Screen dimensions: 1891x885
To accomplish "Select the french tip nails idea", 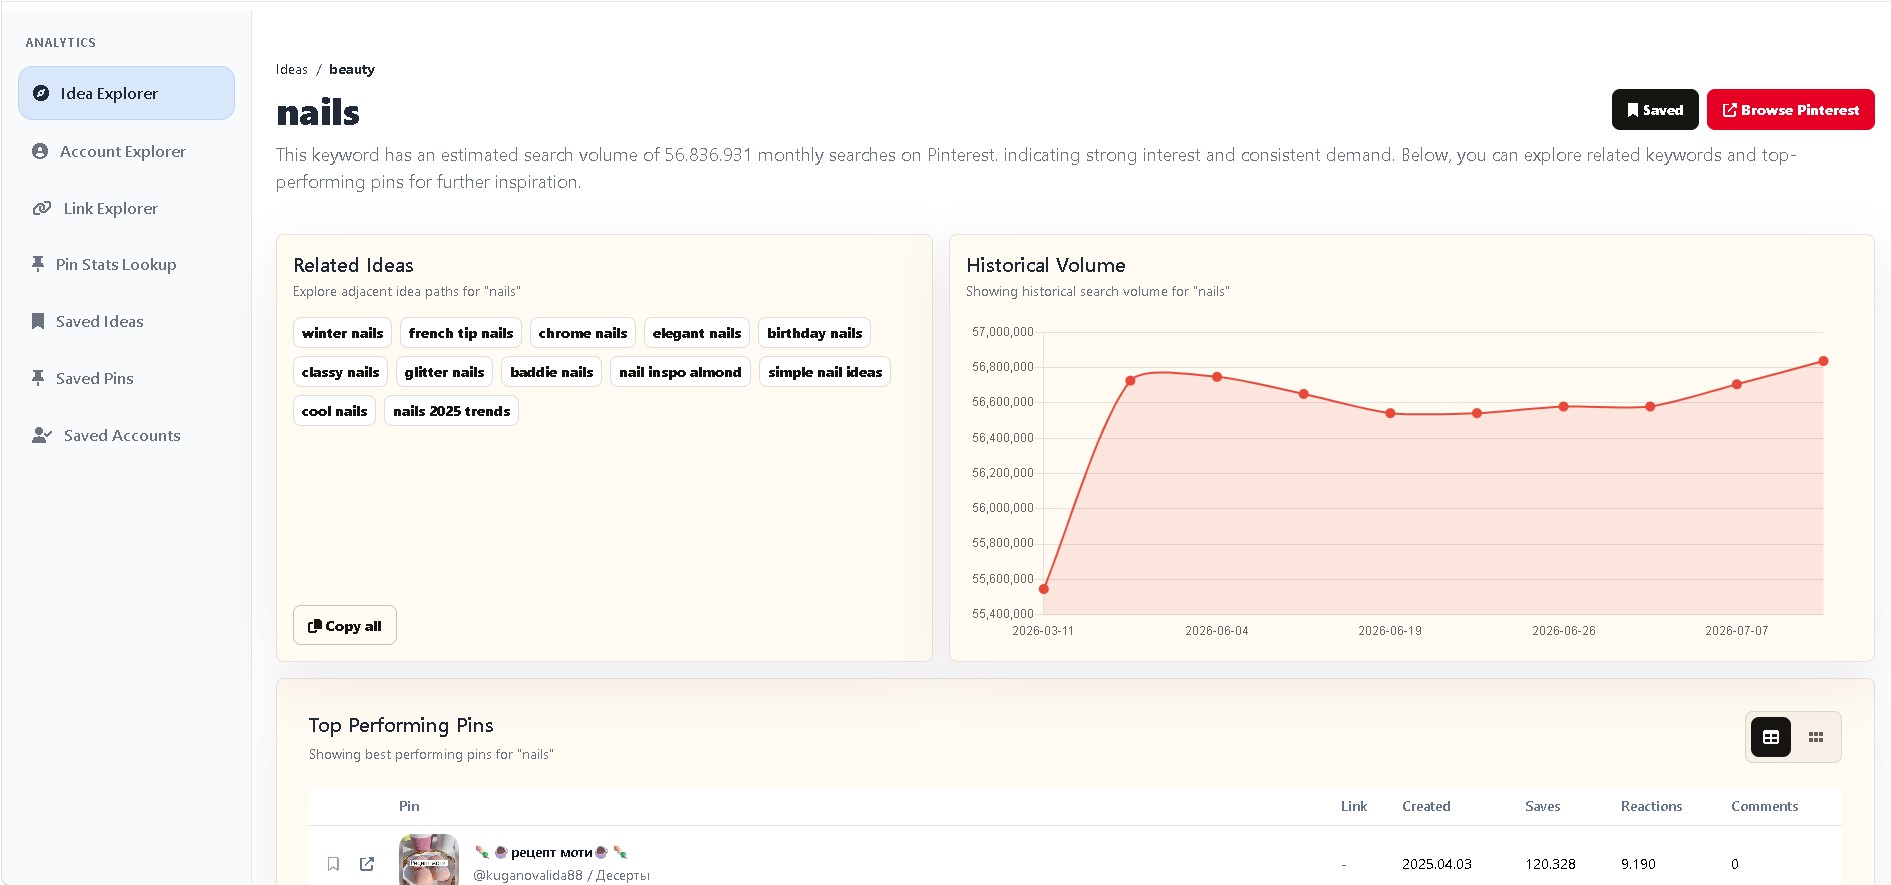I will [461, 333].
